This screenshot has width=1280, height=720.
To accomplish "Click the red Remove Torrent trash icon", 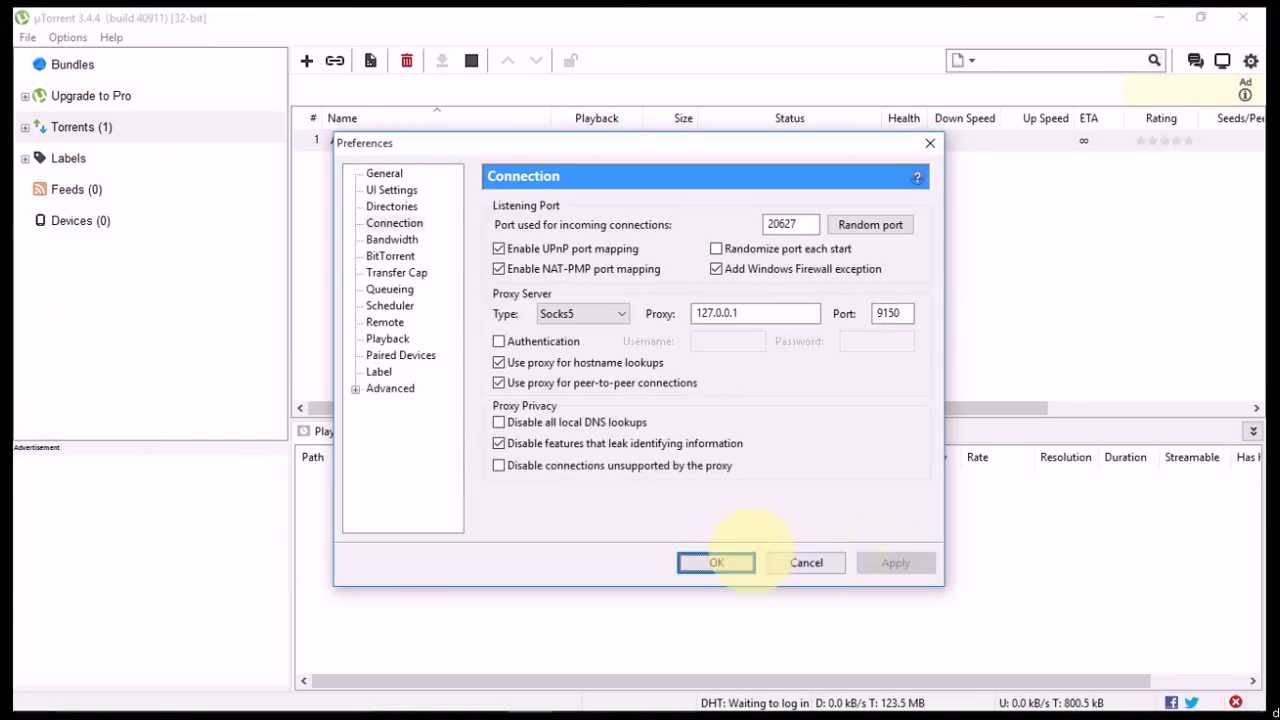I will coord(407,61).
